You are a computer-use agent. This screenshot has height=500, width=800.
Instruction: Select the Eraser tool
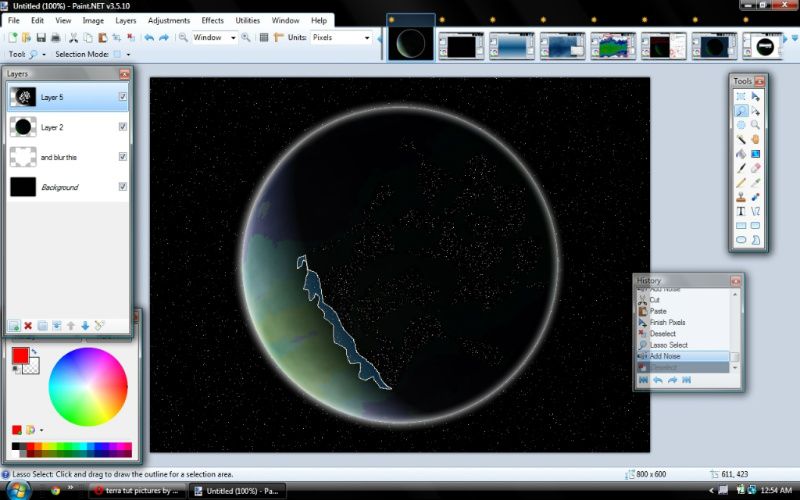(756, 168)
